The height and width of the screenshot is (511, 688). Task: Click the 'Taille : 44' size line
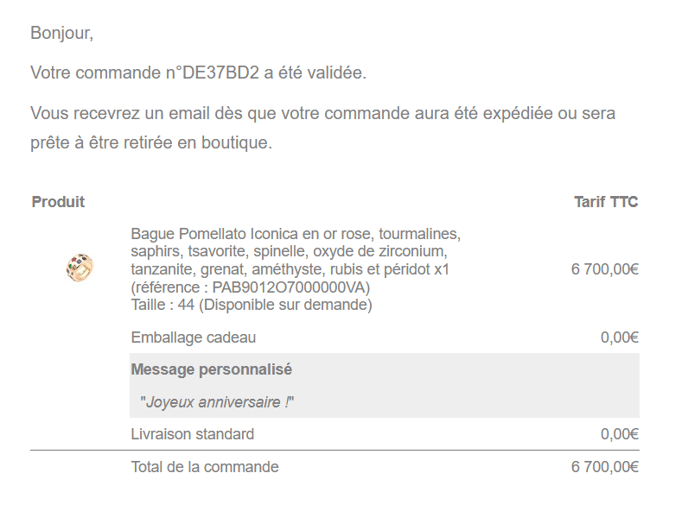pyautogui.click(x=251, y=305)
